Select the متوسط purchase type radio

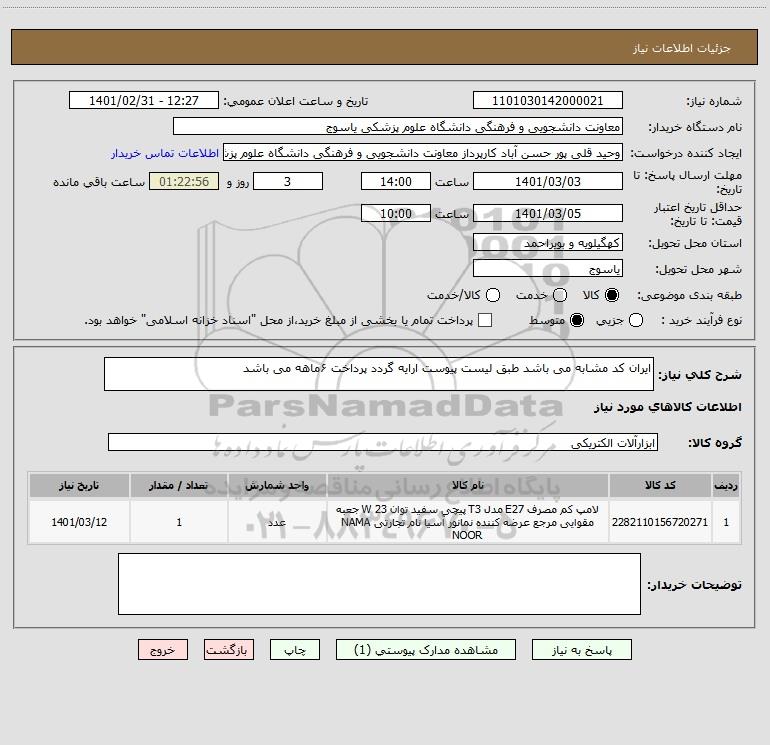tap(577, 320)
